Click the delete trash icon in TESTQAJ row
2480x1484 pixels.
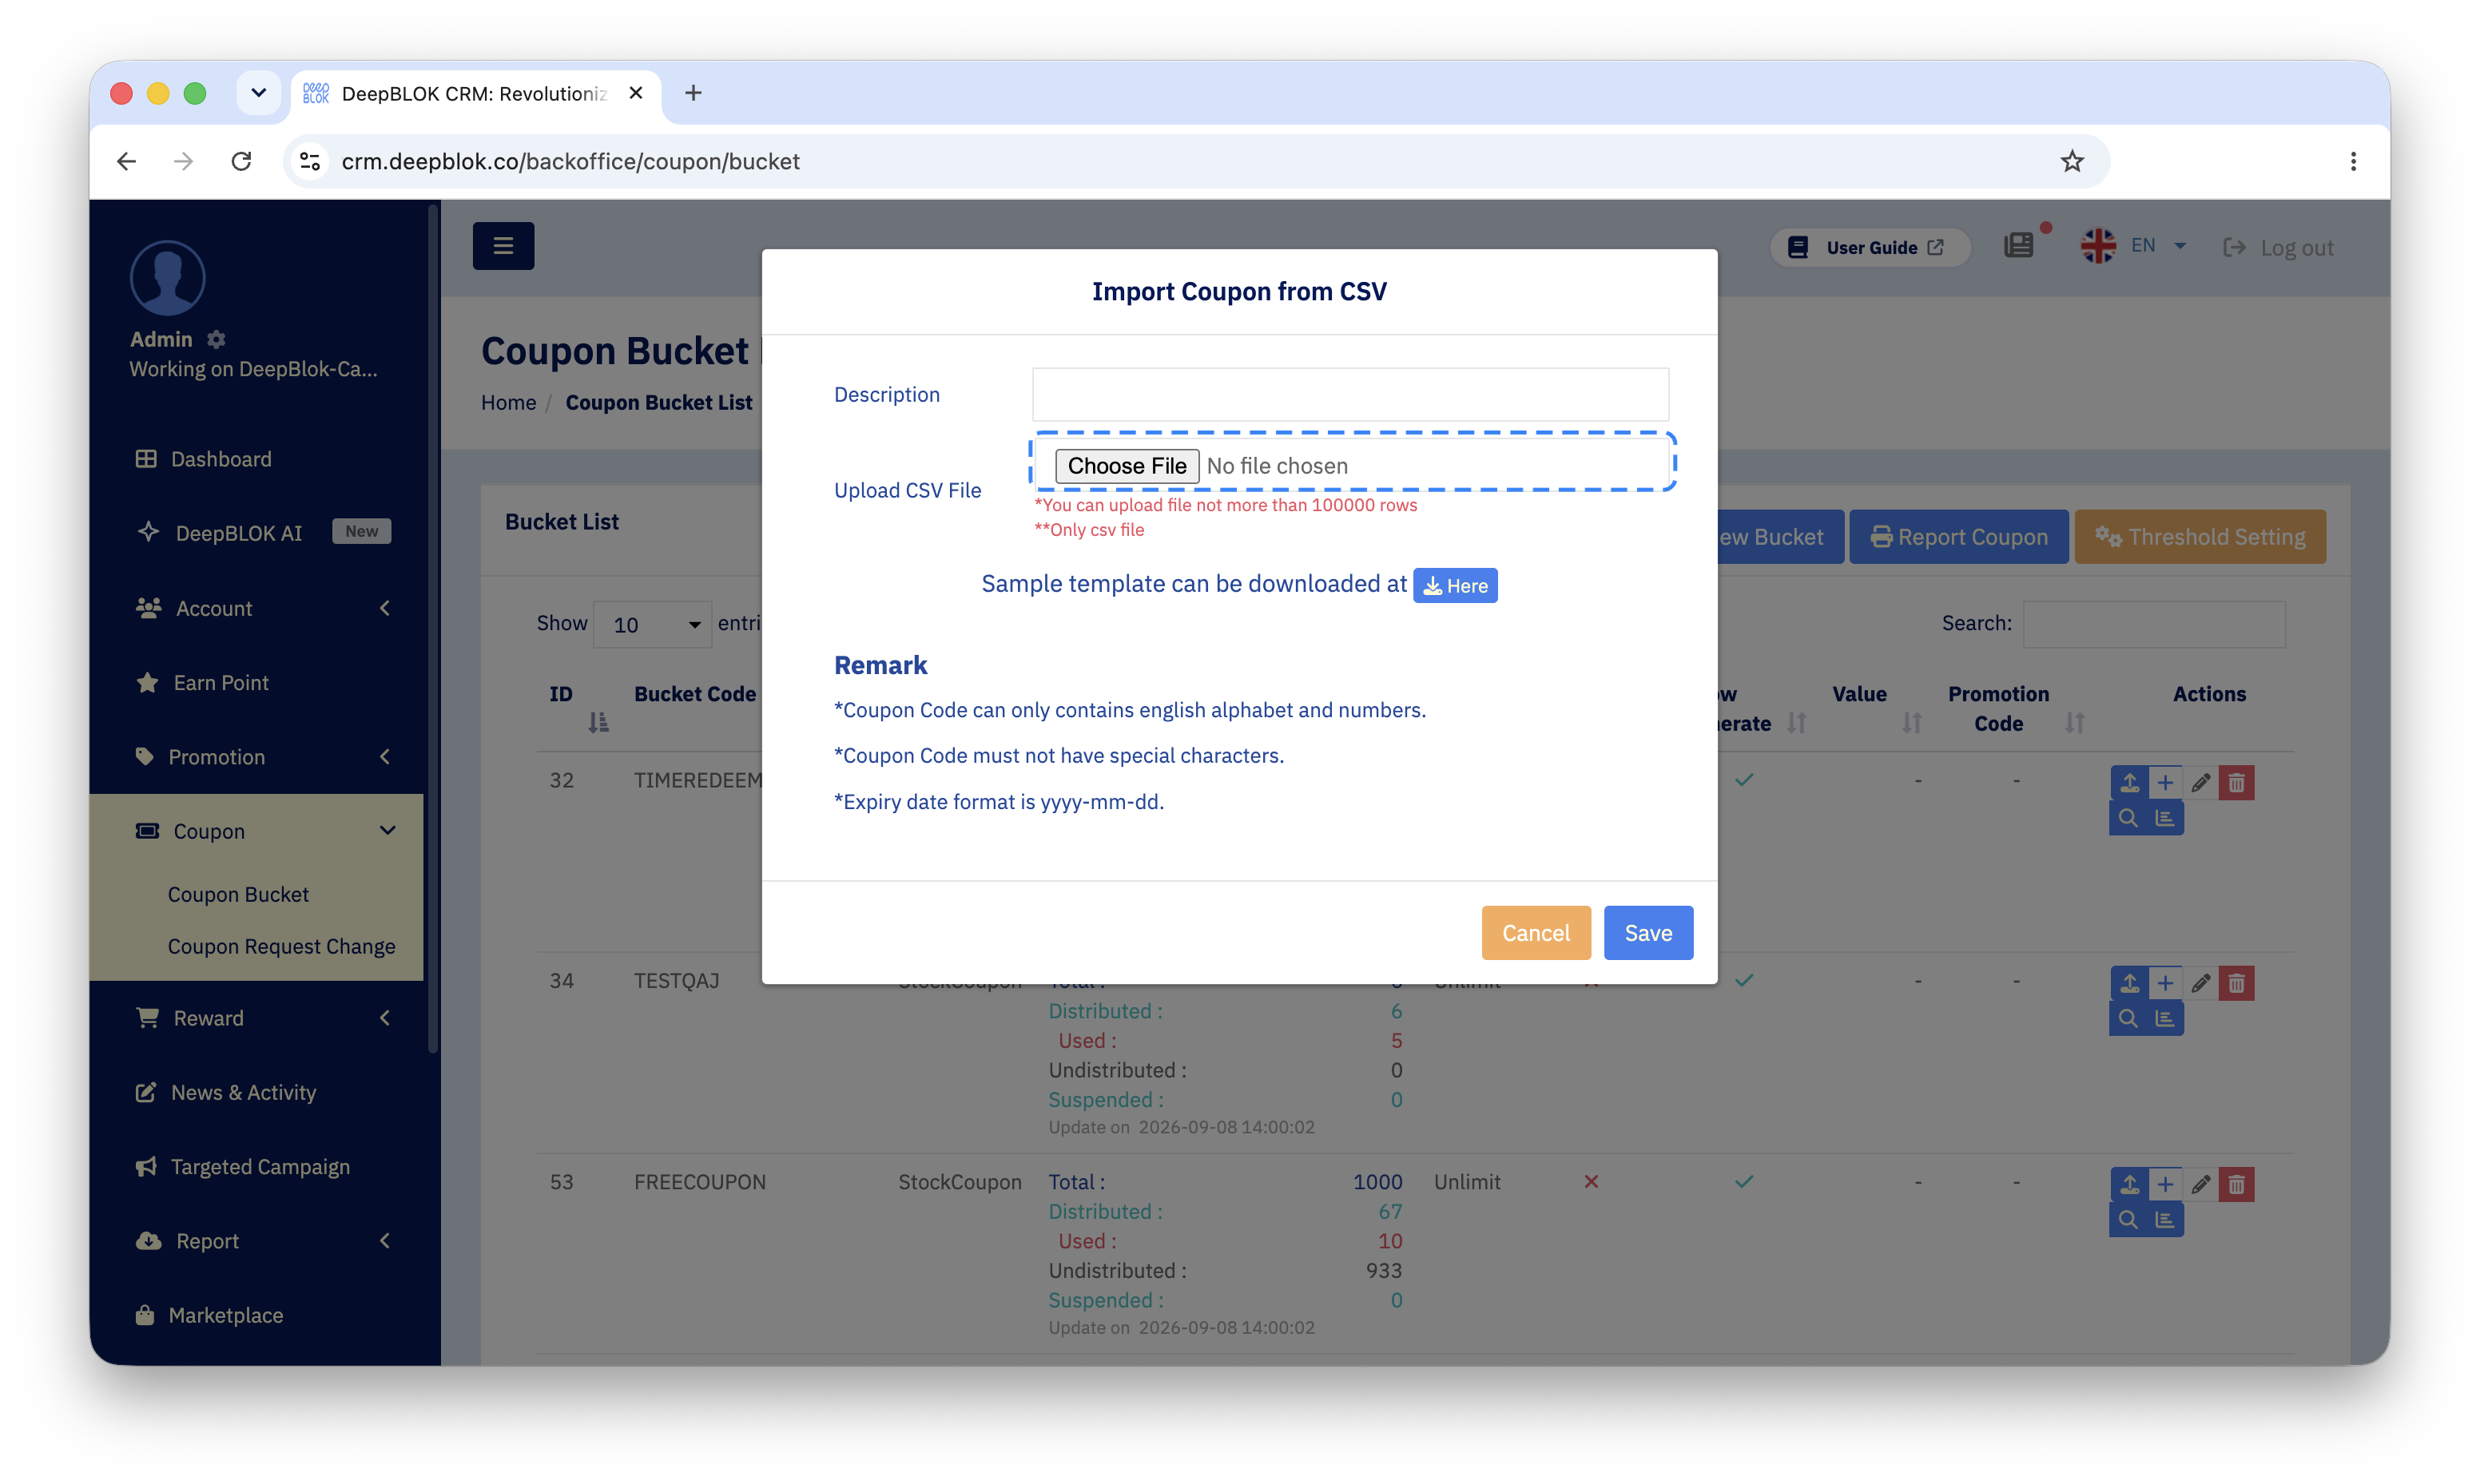(x=2237, y=983)
